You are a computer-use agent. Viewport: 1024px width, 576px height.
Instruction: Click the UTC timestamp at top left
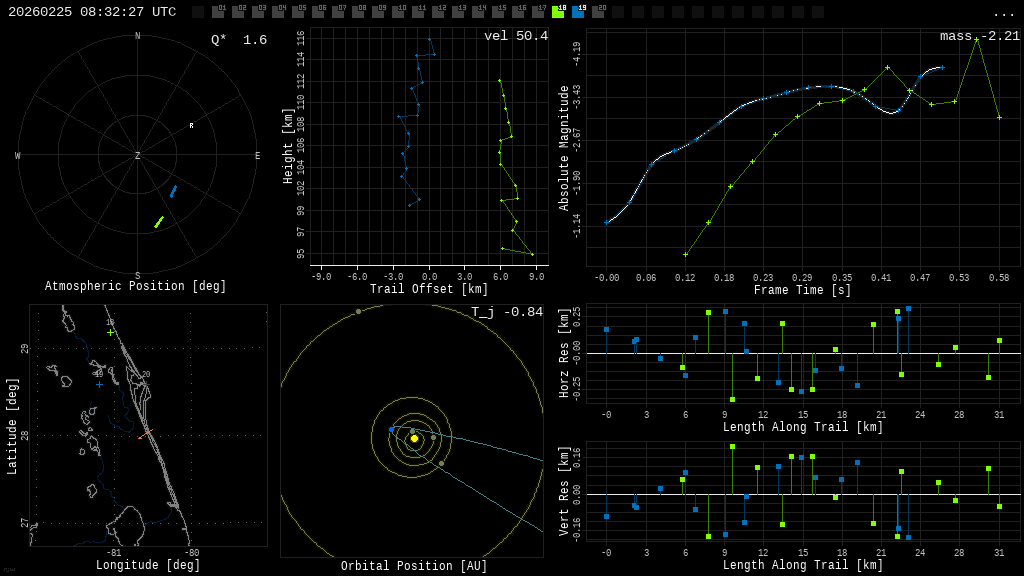[x=92, y=12]
